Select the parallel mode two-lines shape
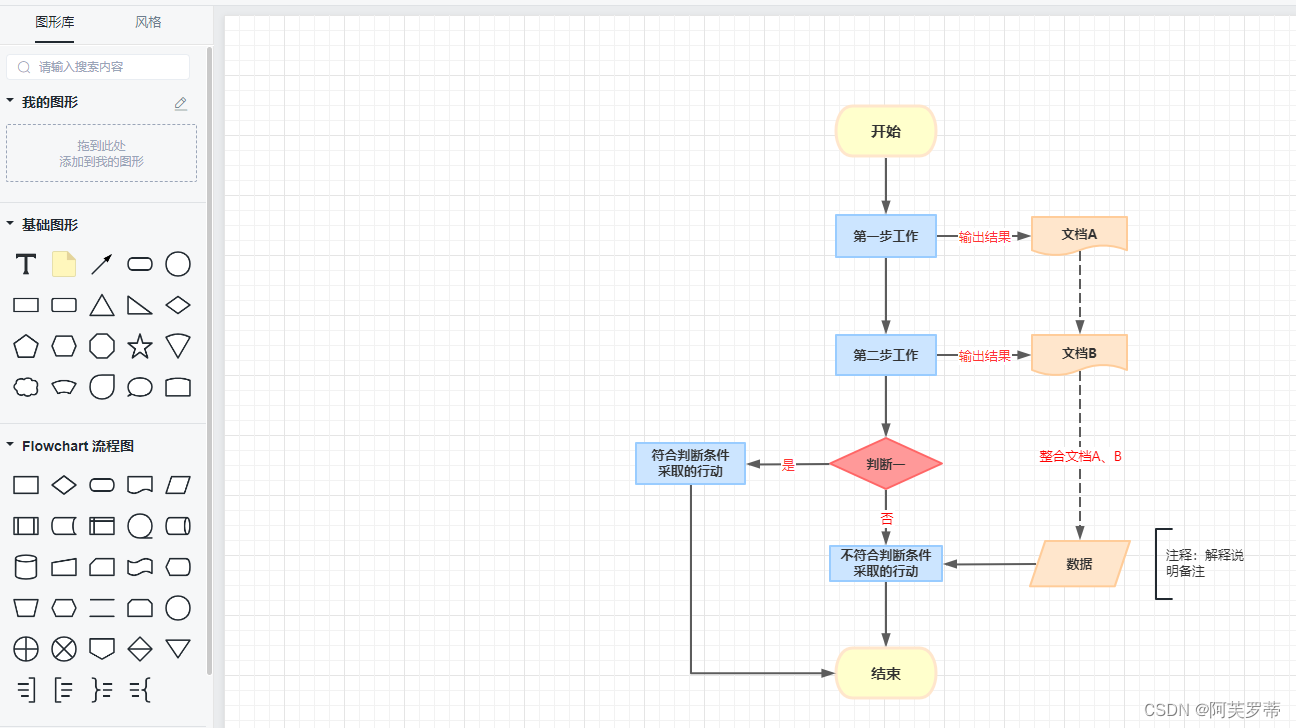The image size is (1296, 728). click(x=102, y=608)
